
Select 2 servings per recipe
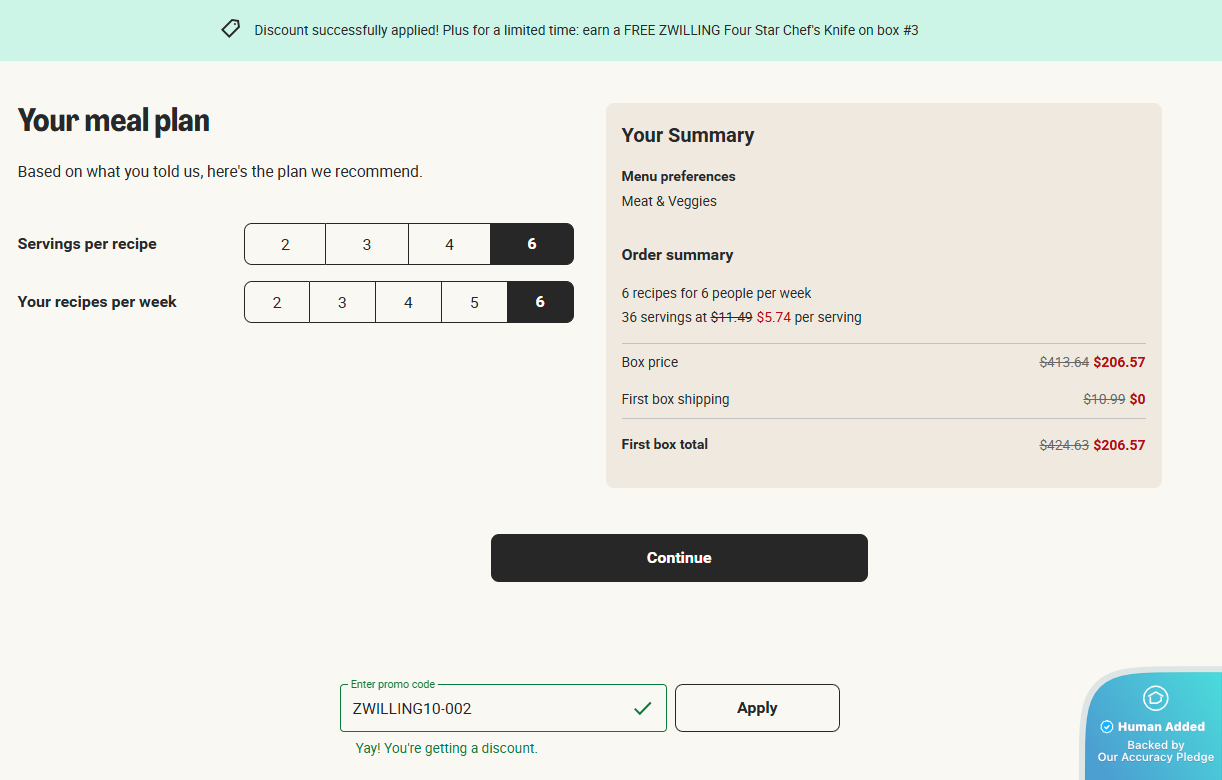(x=285, y=244)
